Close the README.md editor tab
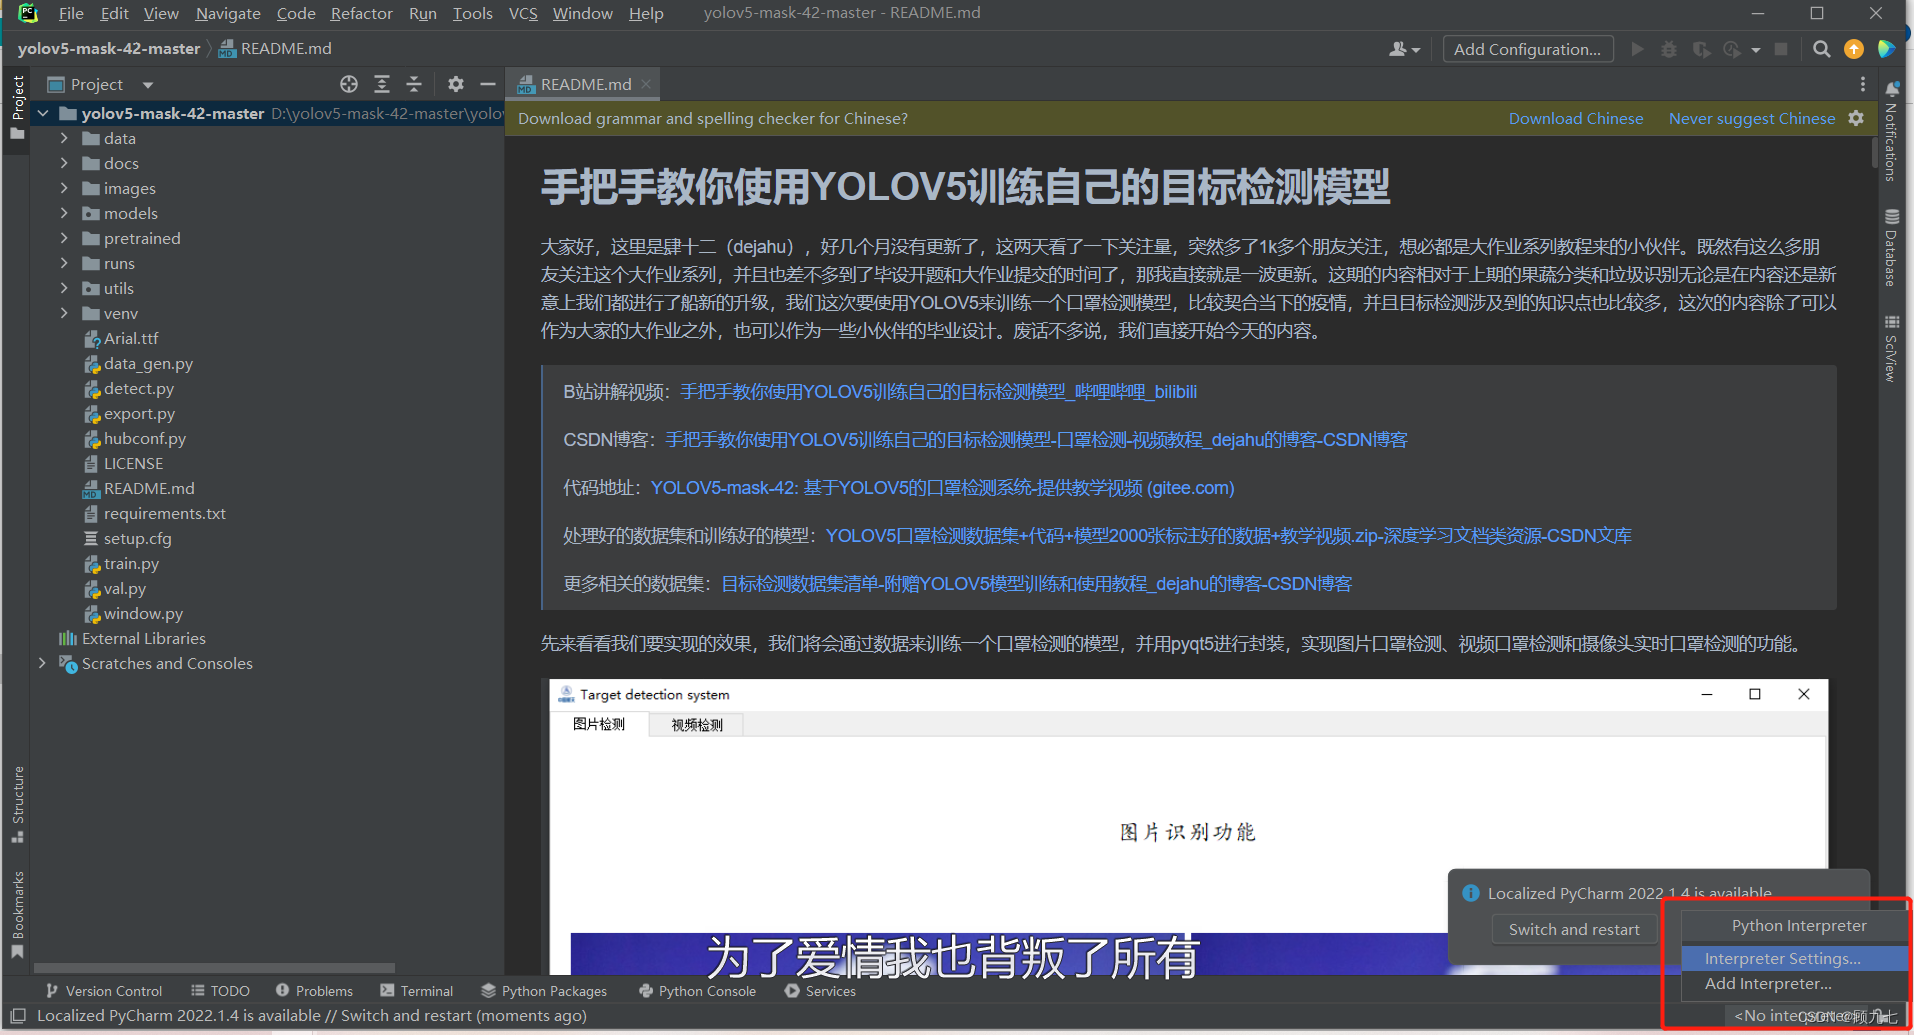This screenshot has height=1035, width=1914. pos(646,84)
